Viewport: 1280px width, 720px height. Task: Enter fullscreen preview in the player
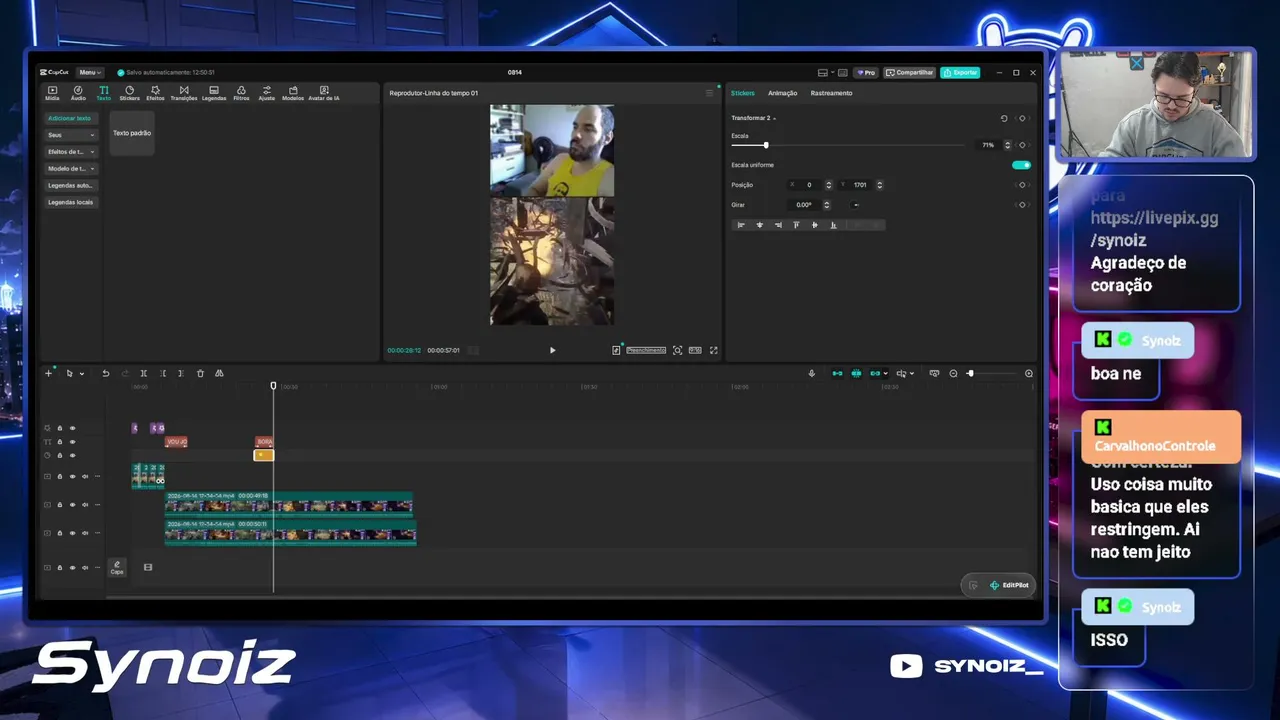(714, 350)
